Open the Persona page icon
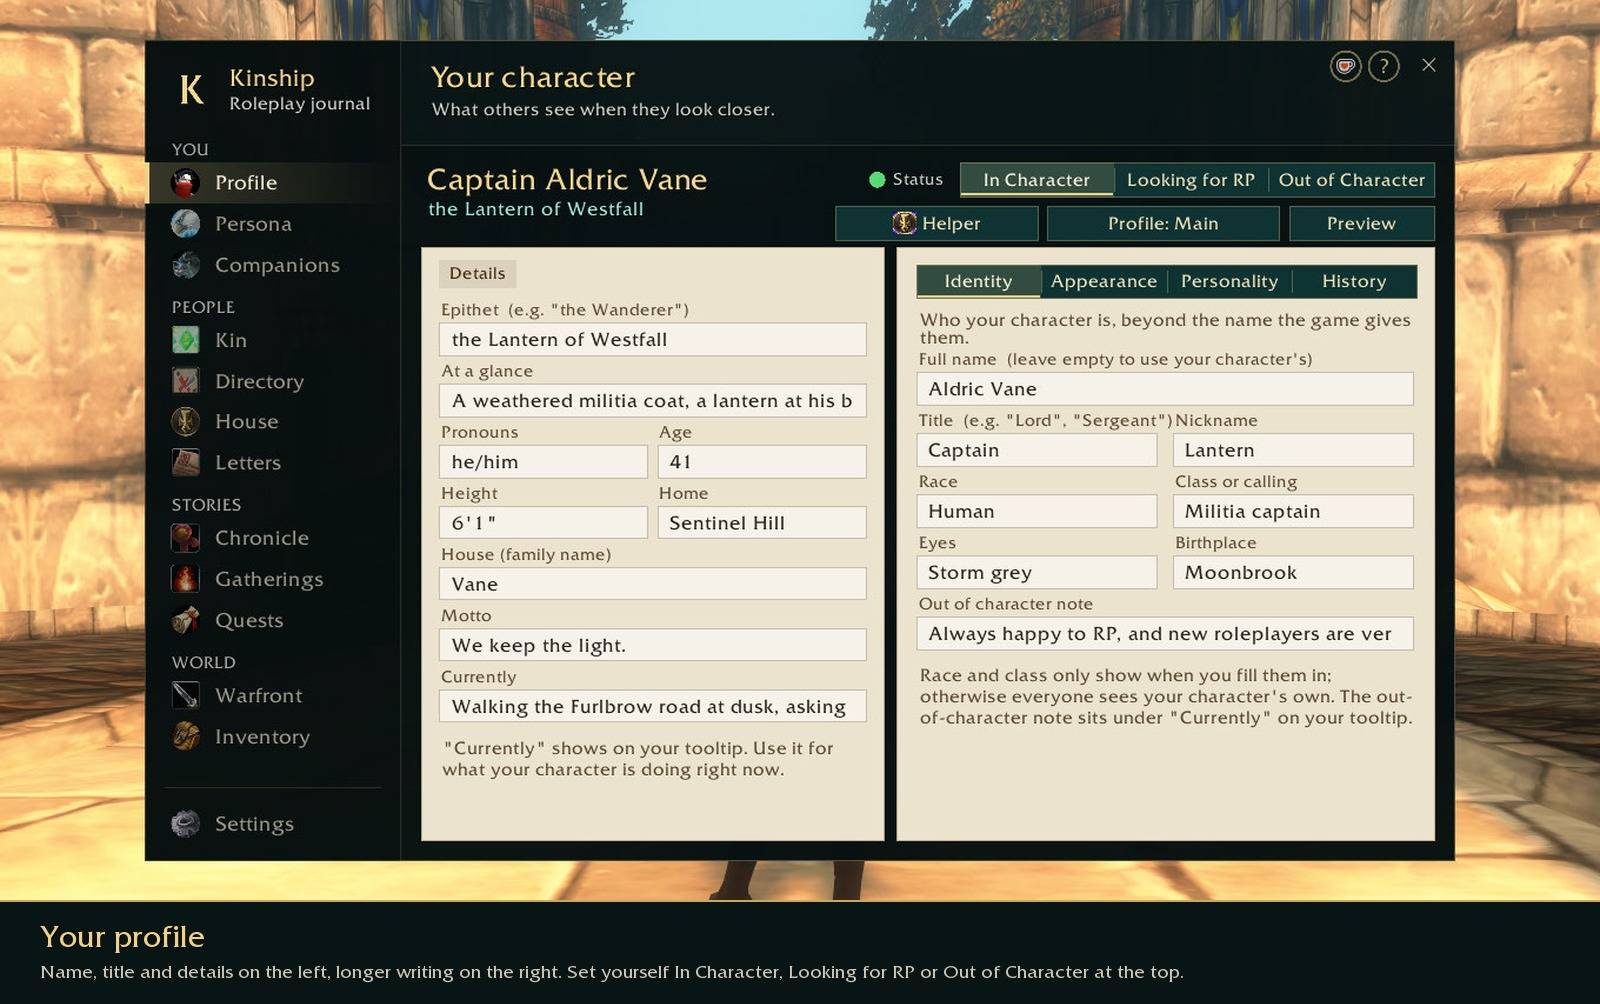1600x1004 pixels. tap(185, 224)
